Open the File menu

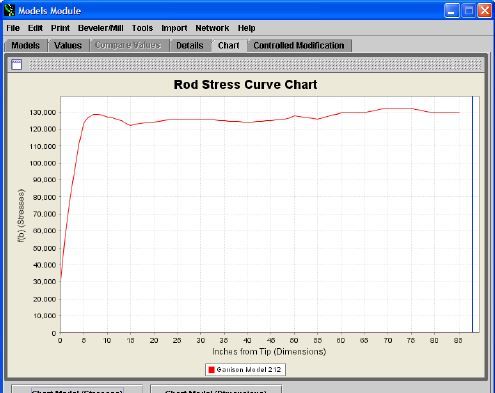click(x=13, y=28)
